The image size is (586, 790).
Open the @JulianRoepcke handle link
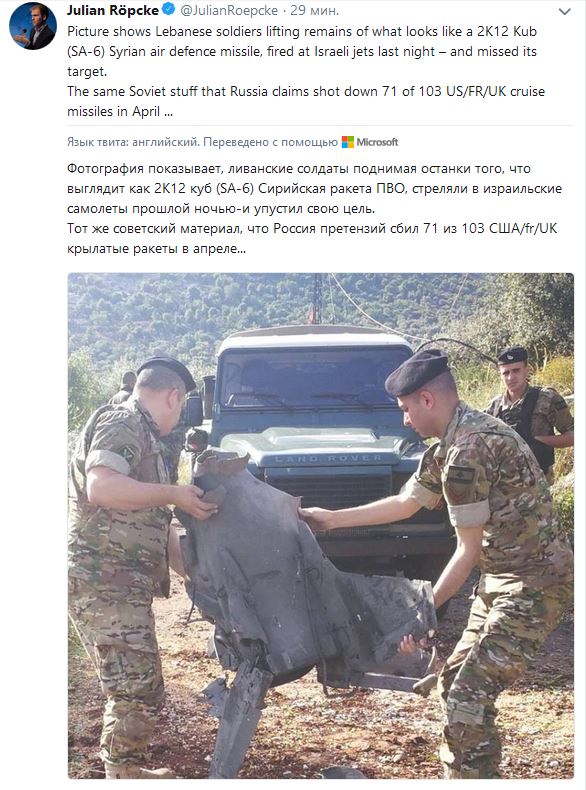coord(229,10)
